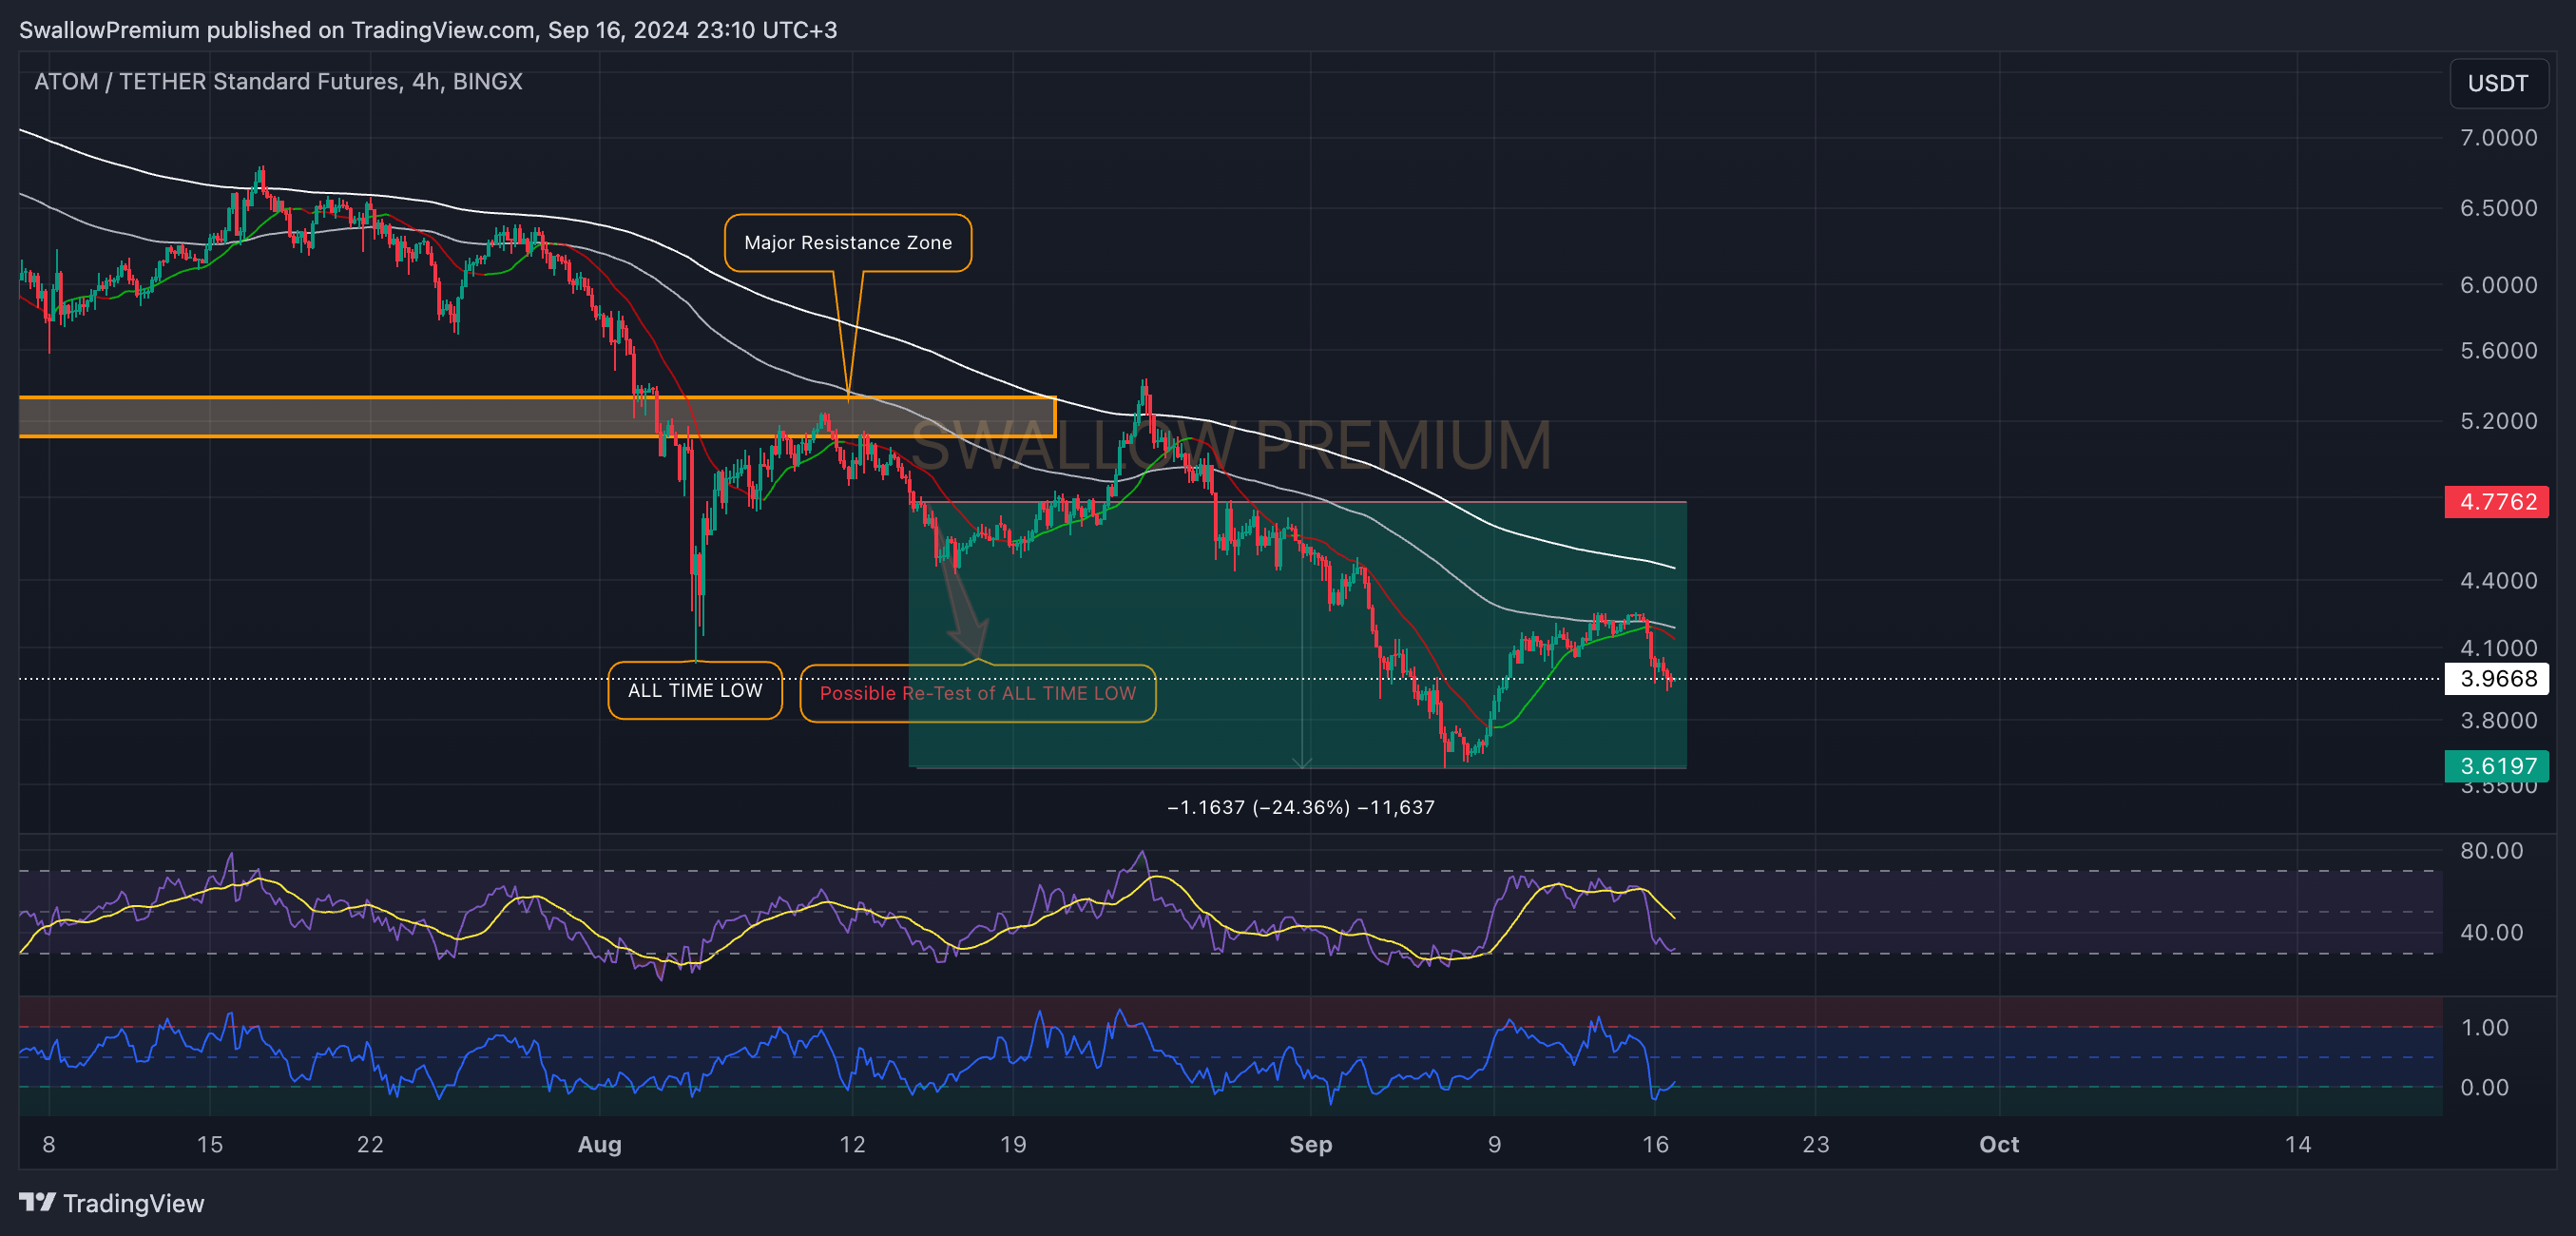Click the 19 date label on time axis
Image resolution: width=2576 pixels, height=1236 pixels.
[x=1013, y=1144]
